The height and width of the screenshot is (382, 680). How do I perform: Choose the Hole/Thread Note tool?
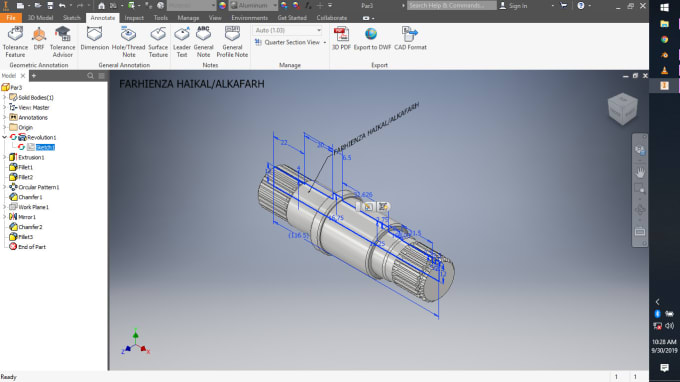[x=128, y=42]
